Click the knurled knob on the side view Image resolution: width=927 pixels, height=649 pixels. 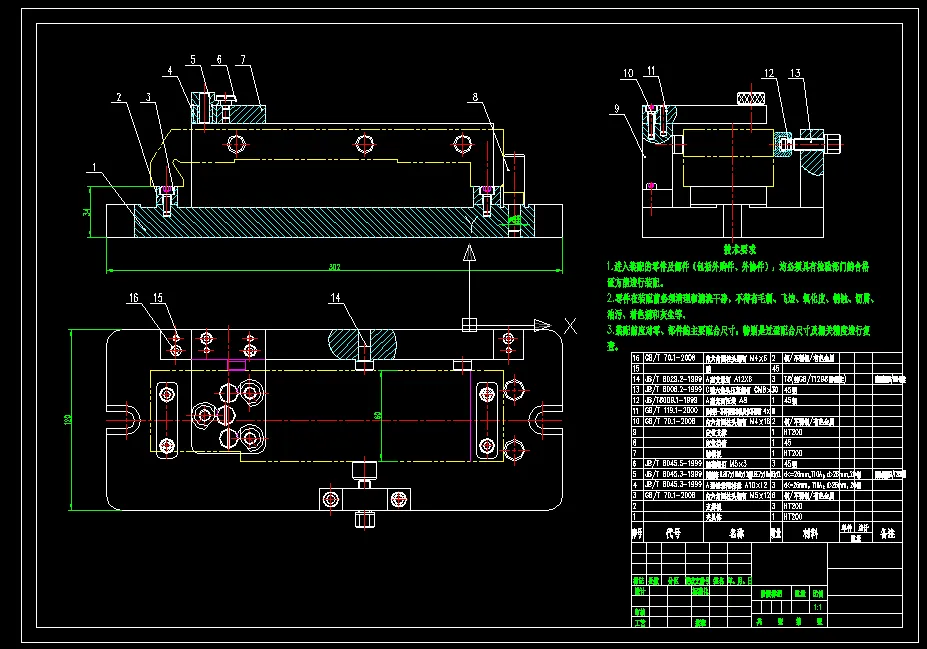[x=751, y=98]
